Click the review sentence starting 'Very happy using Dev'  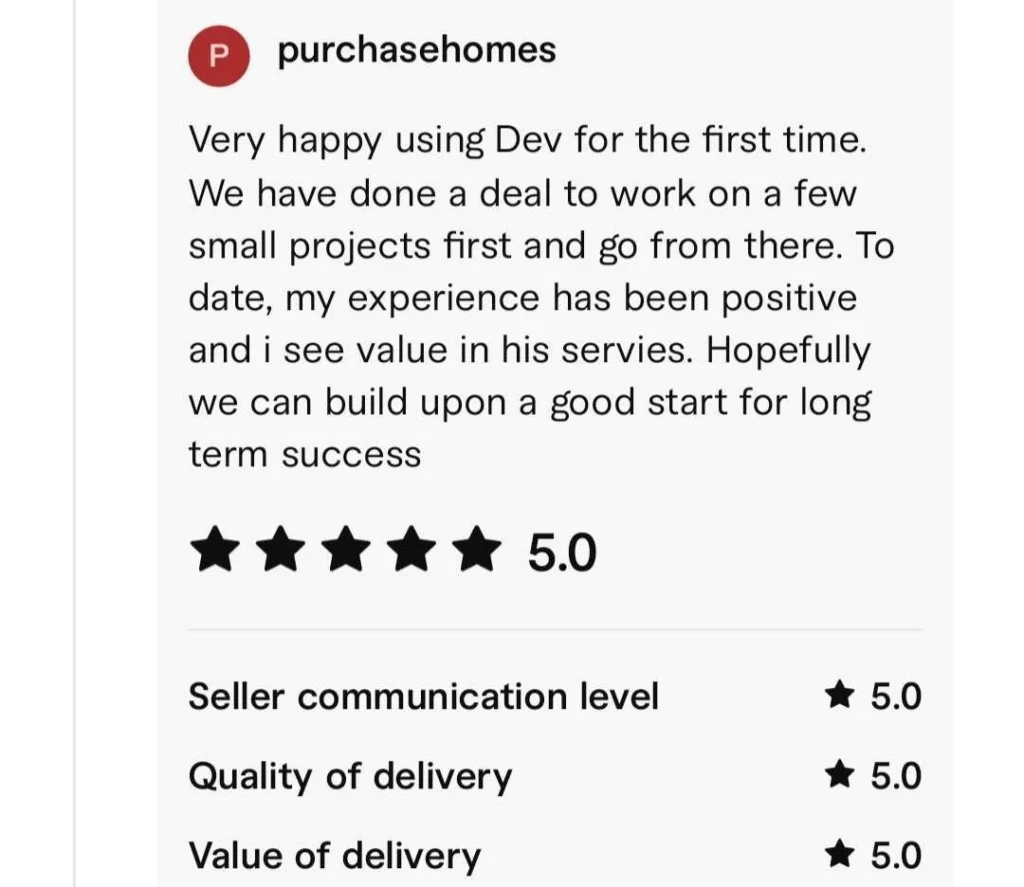tap(527, 140)
